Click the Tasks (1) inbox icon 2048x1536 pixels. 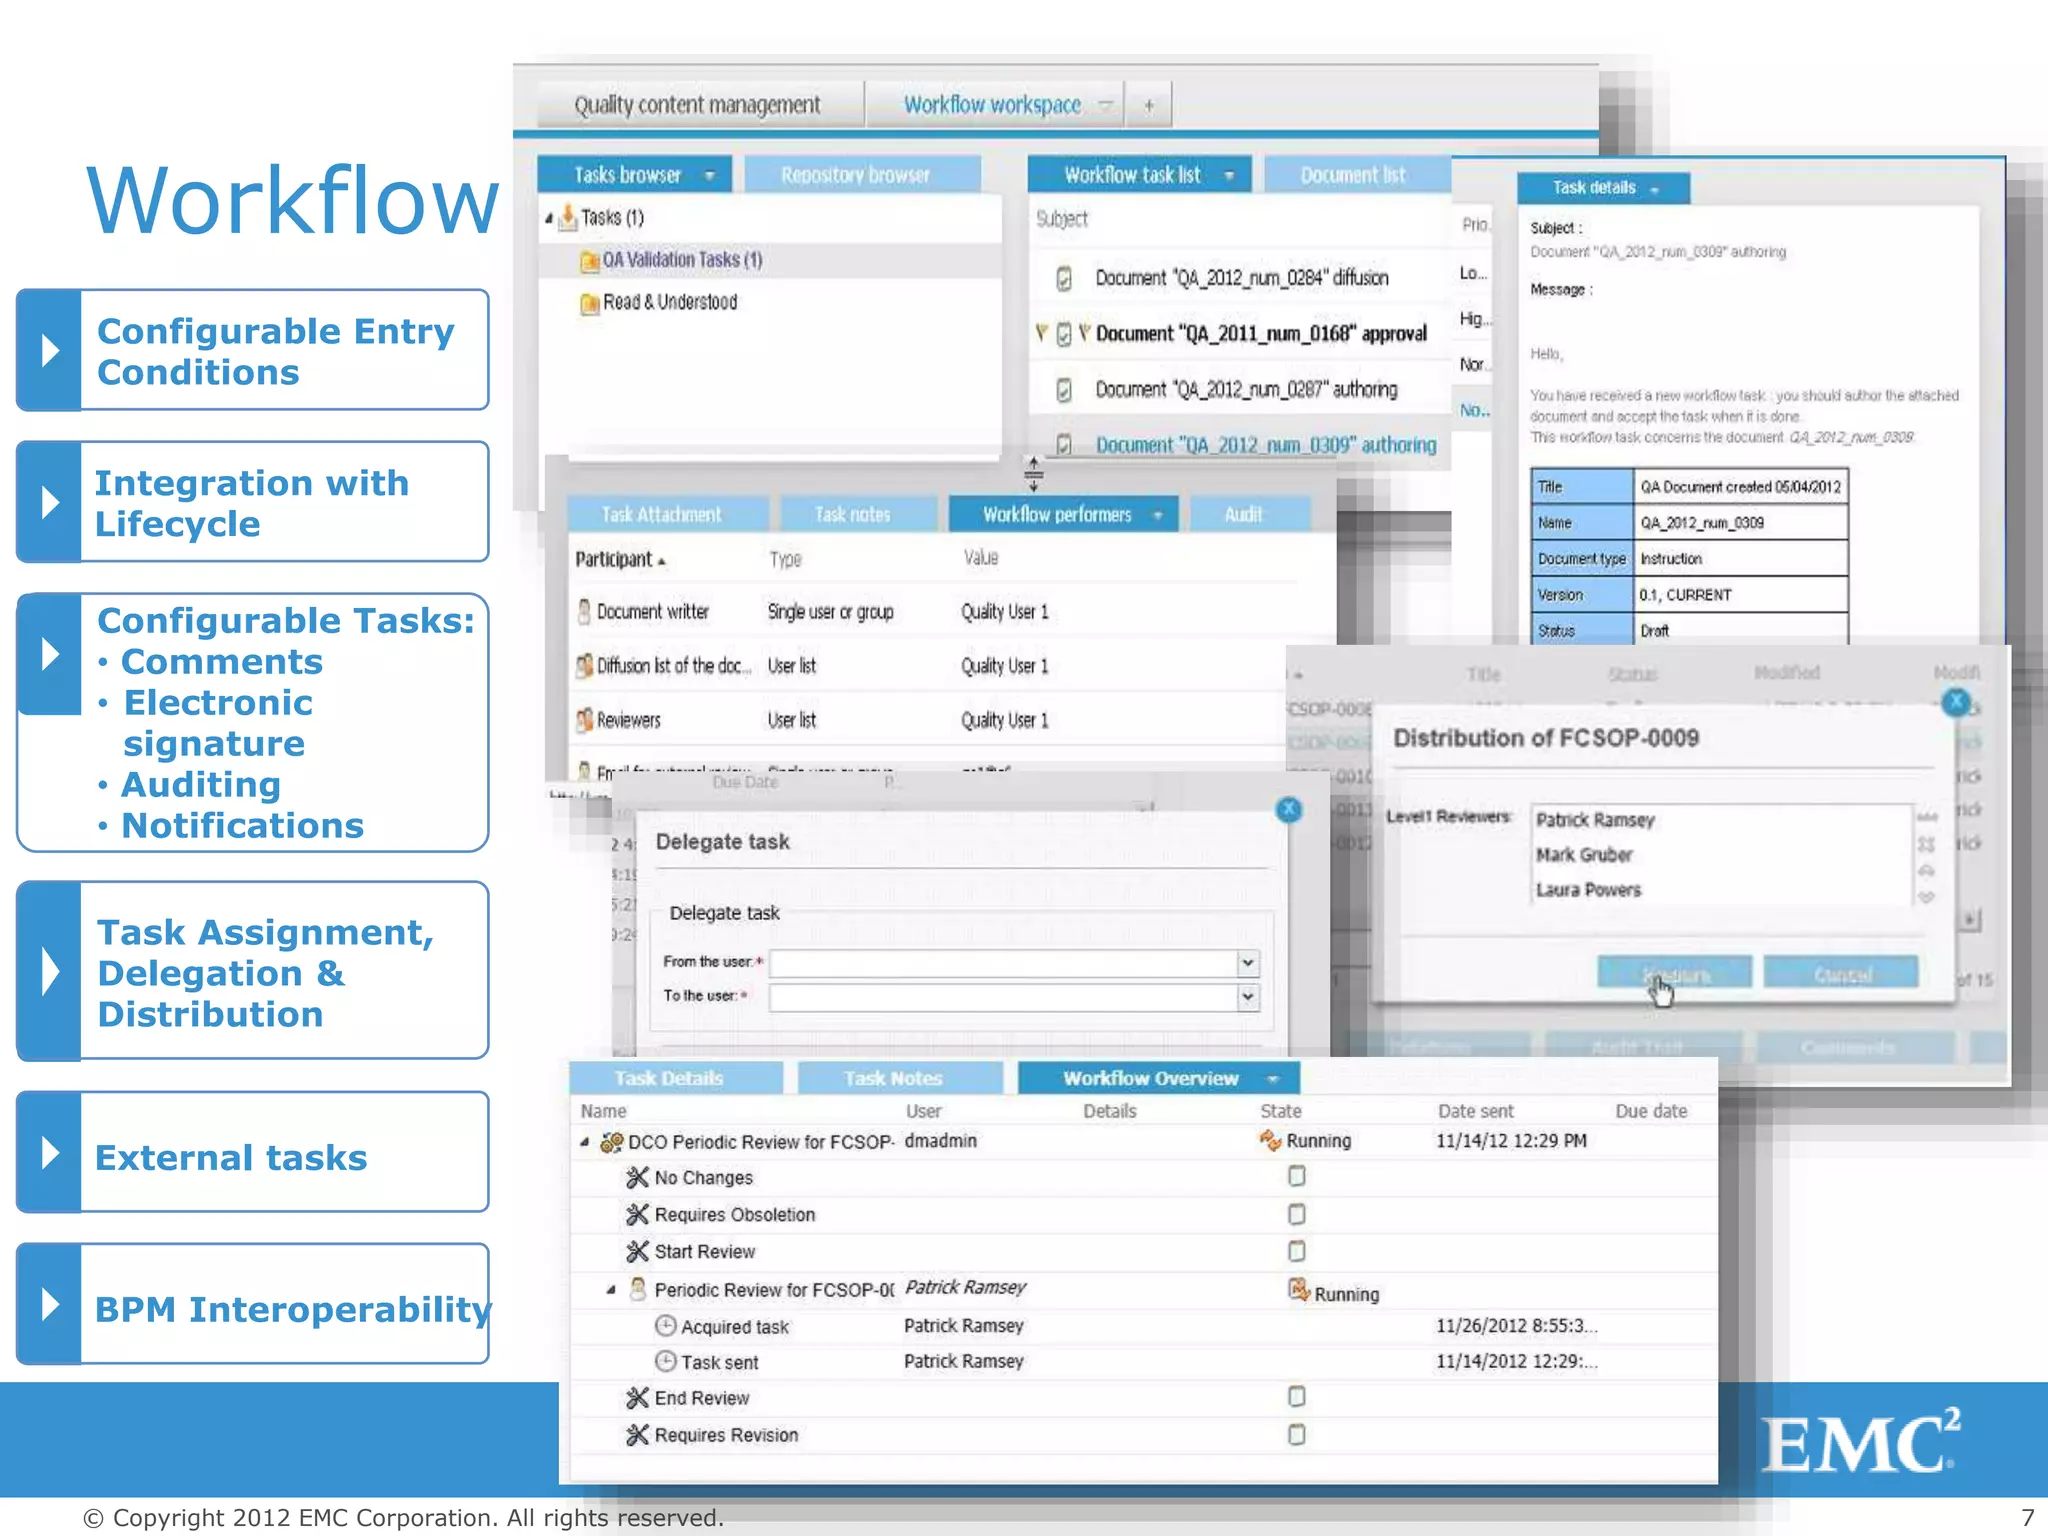pyautogui.click(x=568, y=217)
